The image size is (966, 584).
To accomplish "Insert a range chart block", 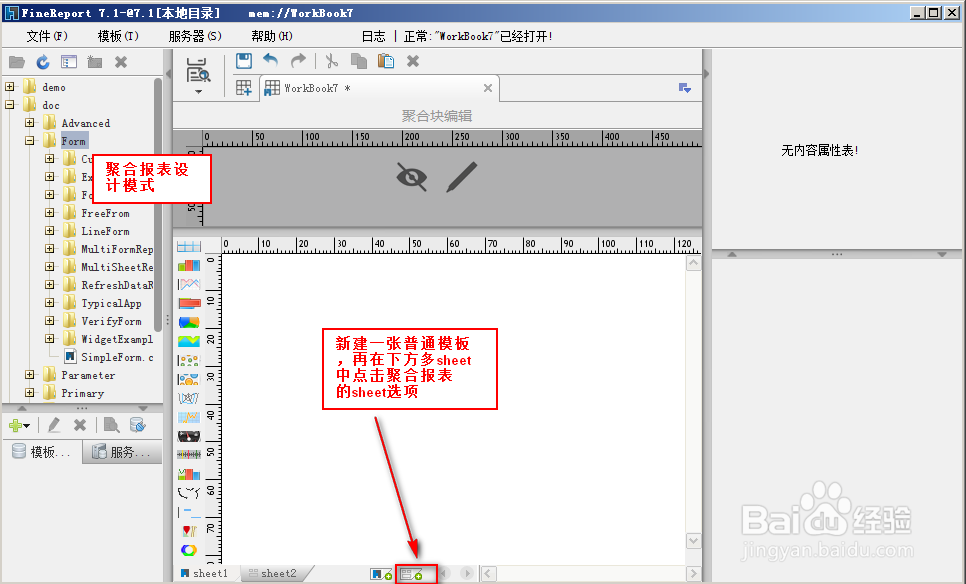I will pyautogui.click(x=189, y=455).
